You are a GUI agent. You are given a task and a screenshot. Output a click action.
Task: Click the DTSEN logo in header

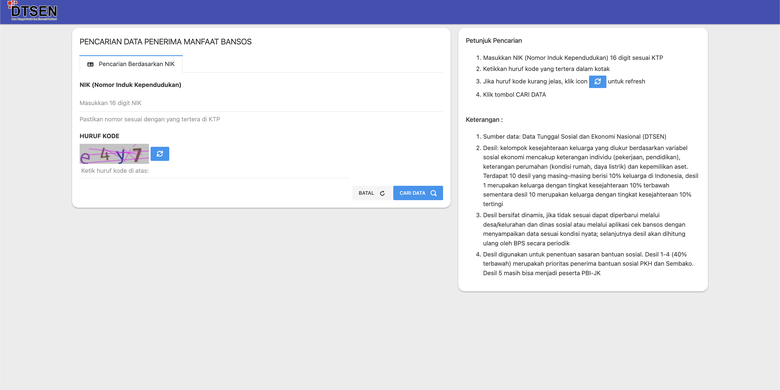32,10
